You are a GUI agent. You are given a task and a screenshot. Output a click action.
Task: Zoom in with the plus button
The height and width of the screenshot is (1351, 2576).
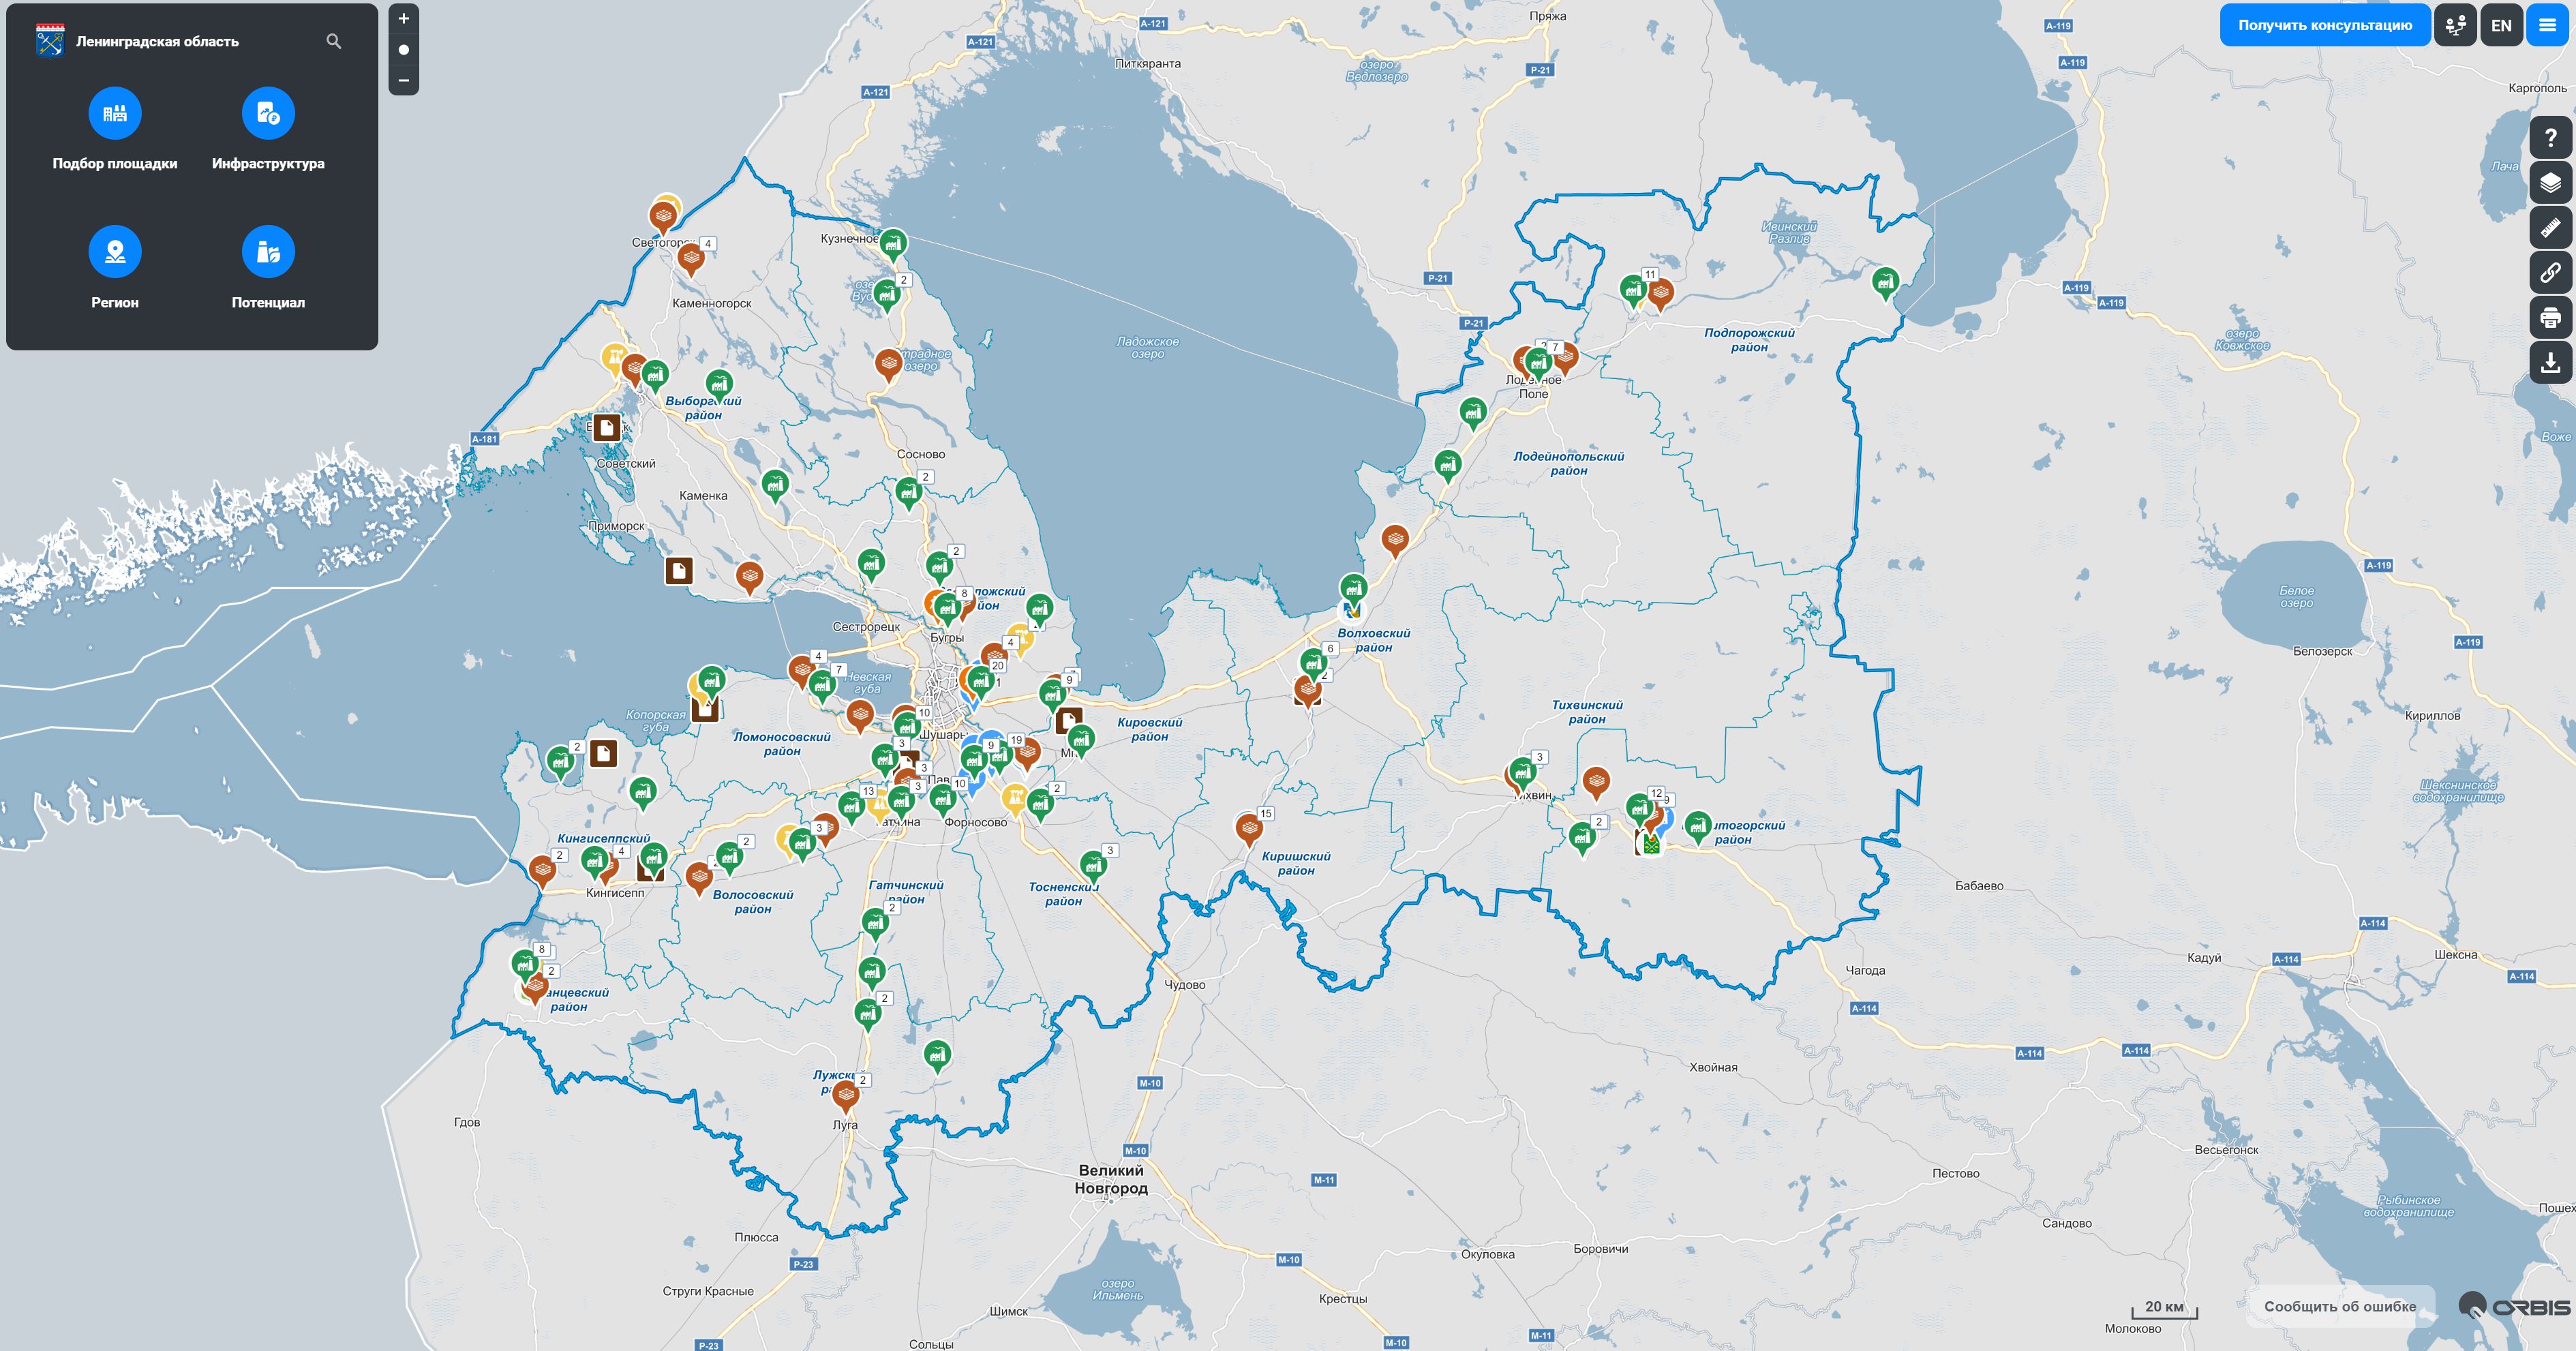[x=404, y=18]
